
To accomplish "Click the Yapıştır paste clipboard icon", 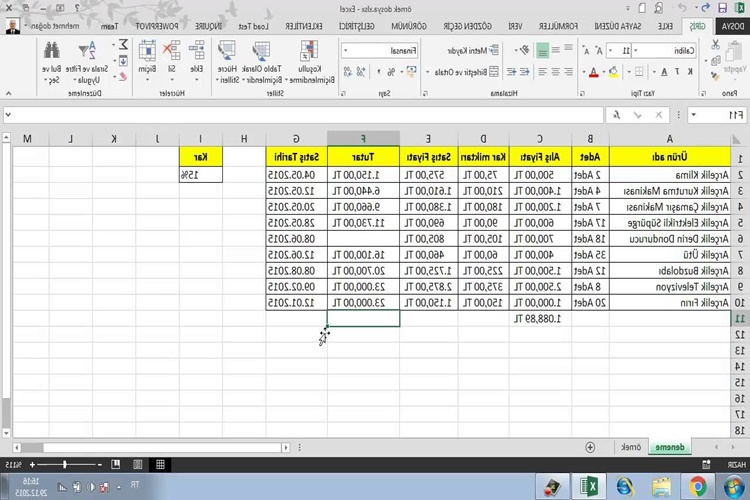I will click(x=734, y=51).
